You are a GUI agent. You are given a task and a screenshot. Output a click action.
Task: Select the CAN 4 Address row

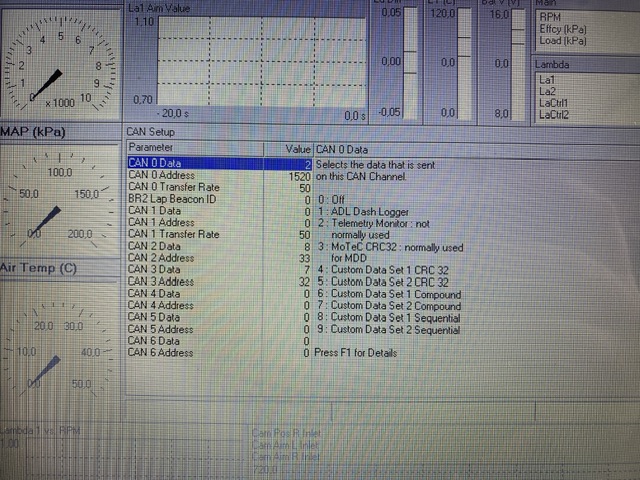pos(220,306)
